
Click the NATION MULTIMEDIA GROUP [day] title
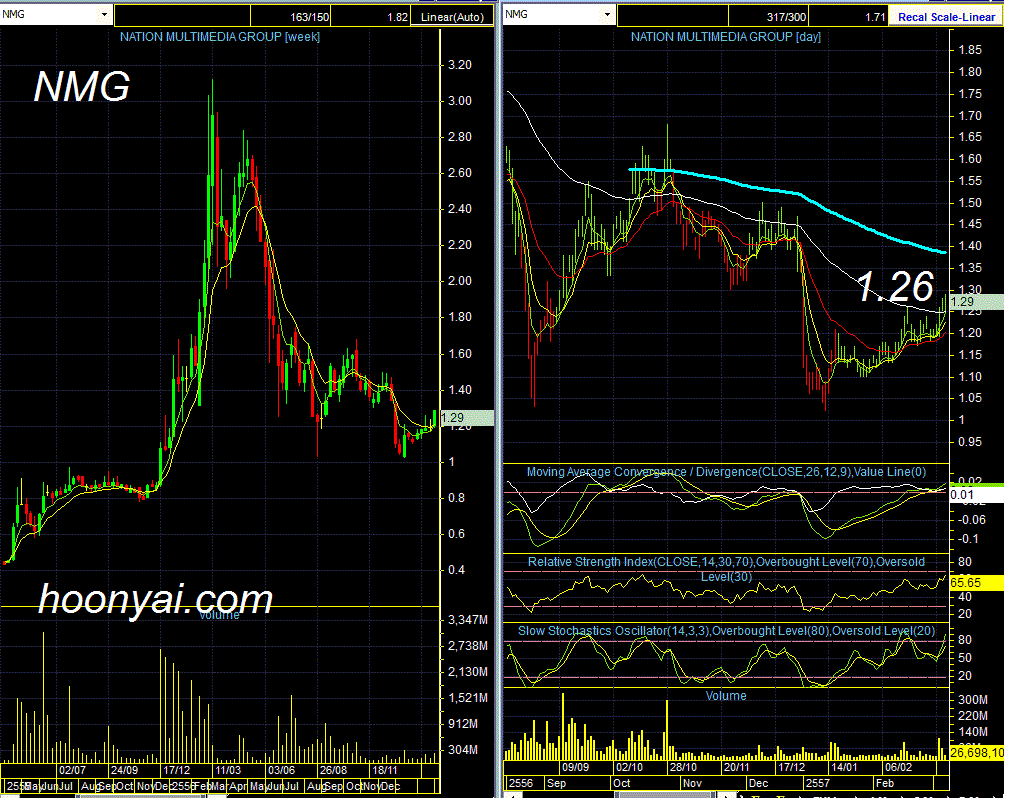(x=725, y=37)
